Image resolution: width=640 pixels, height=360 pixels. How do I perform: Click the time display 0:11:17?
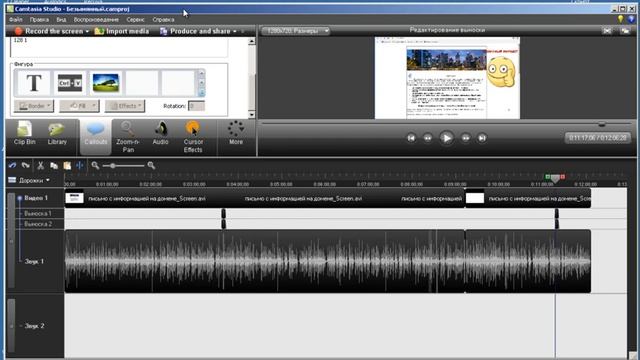tap(598, 138)
